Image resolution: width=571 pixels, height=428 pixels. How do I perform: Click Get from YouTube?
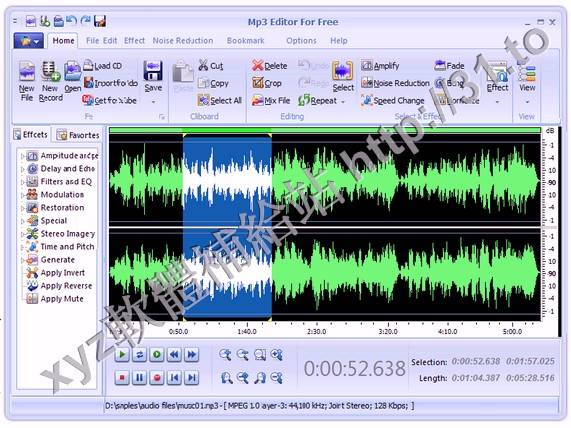tap(110, 100)
